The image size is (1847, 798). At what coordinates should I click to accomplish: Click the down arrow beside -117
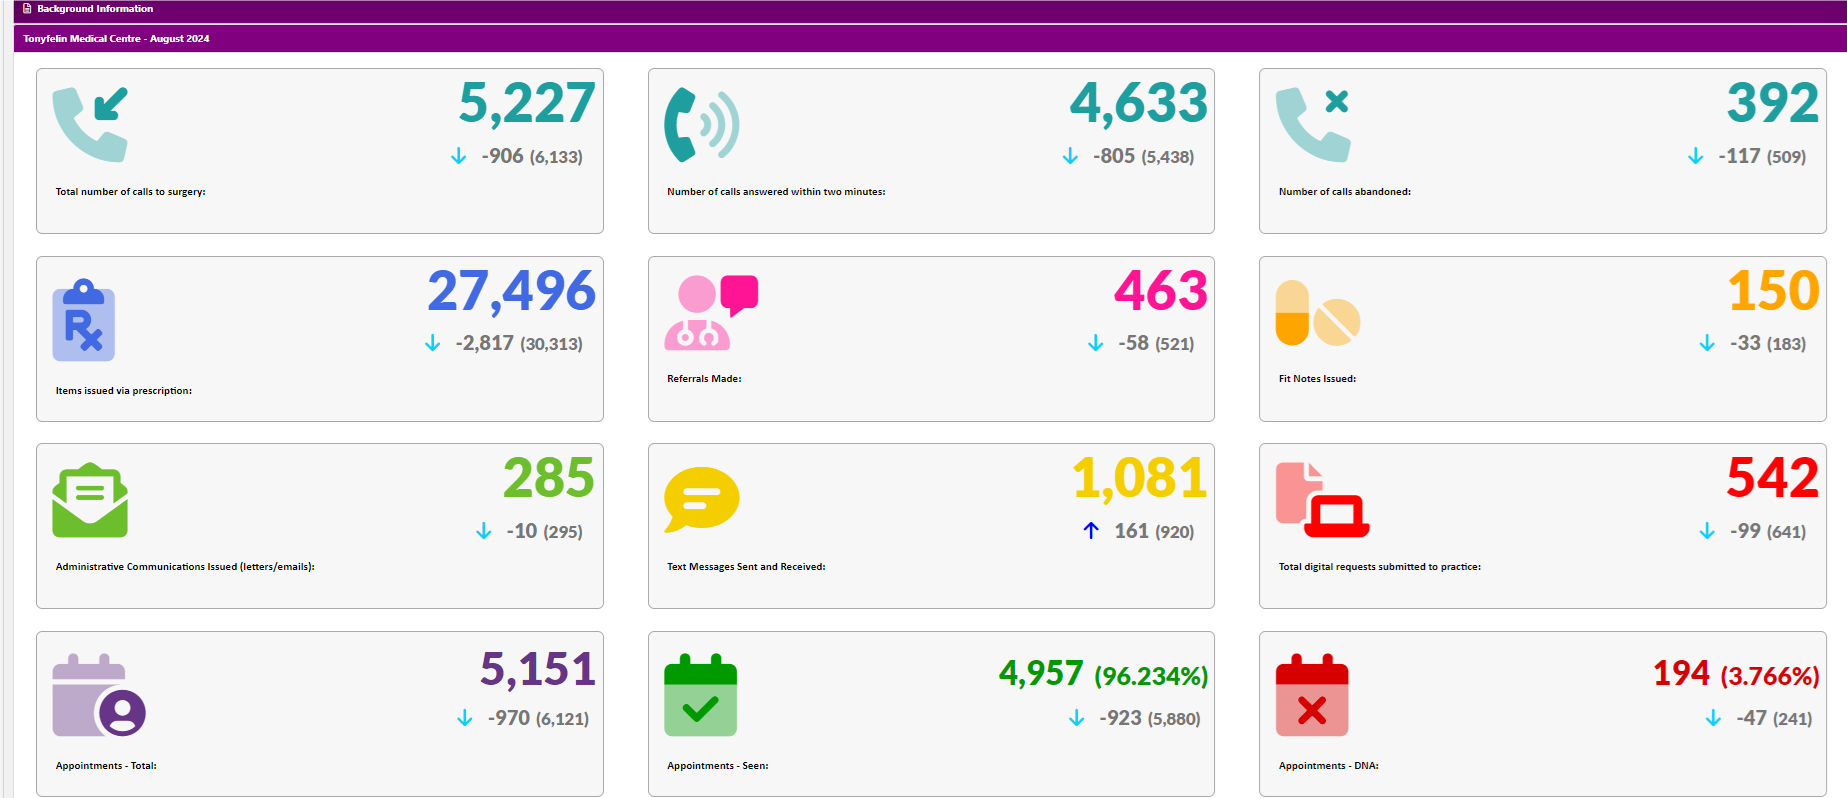1695,156
